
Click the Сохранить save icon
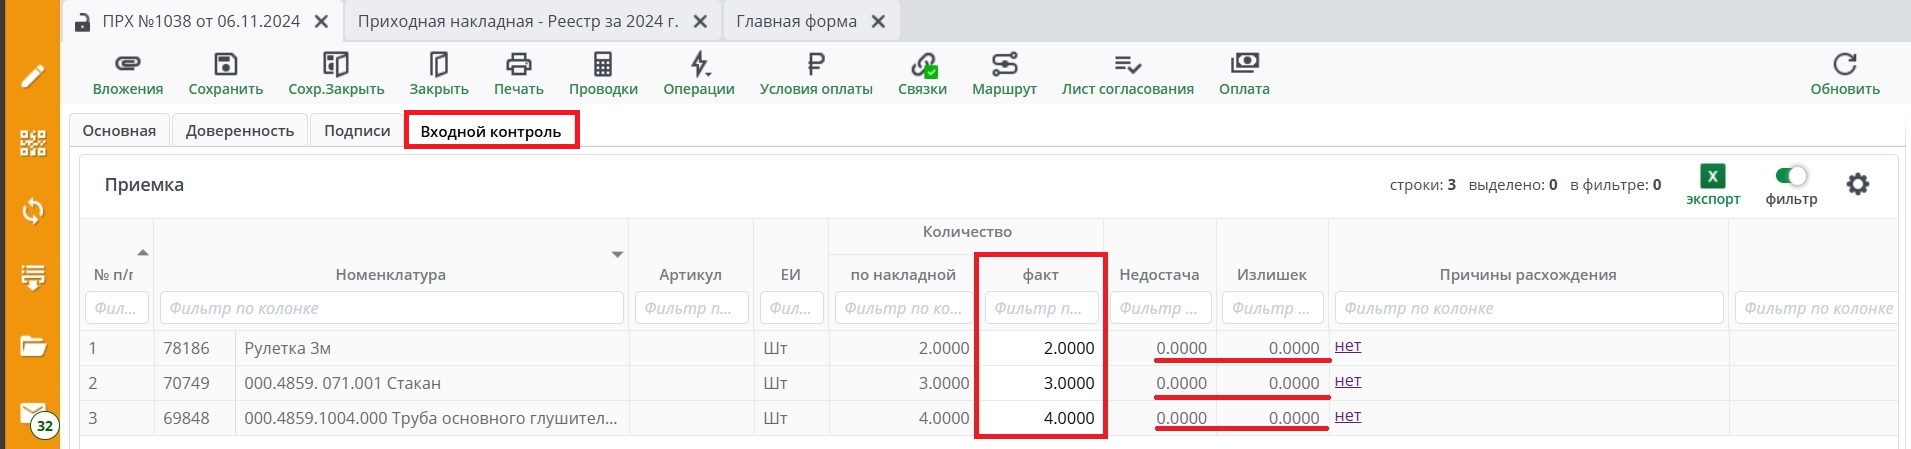tap(226, 65)
